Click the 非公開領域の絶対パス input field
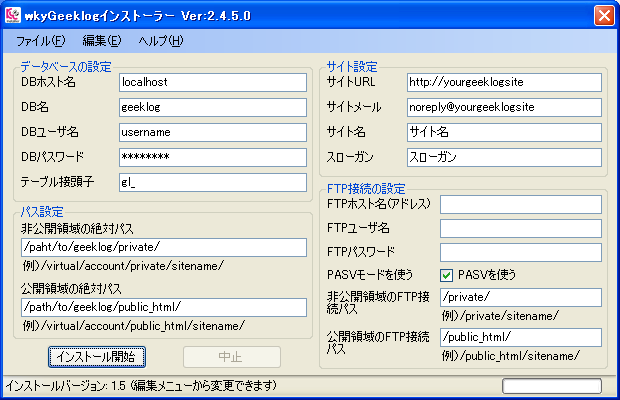Viewport: 620px width, 400px height. coord(164,247)
